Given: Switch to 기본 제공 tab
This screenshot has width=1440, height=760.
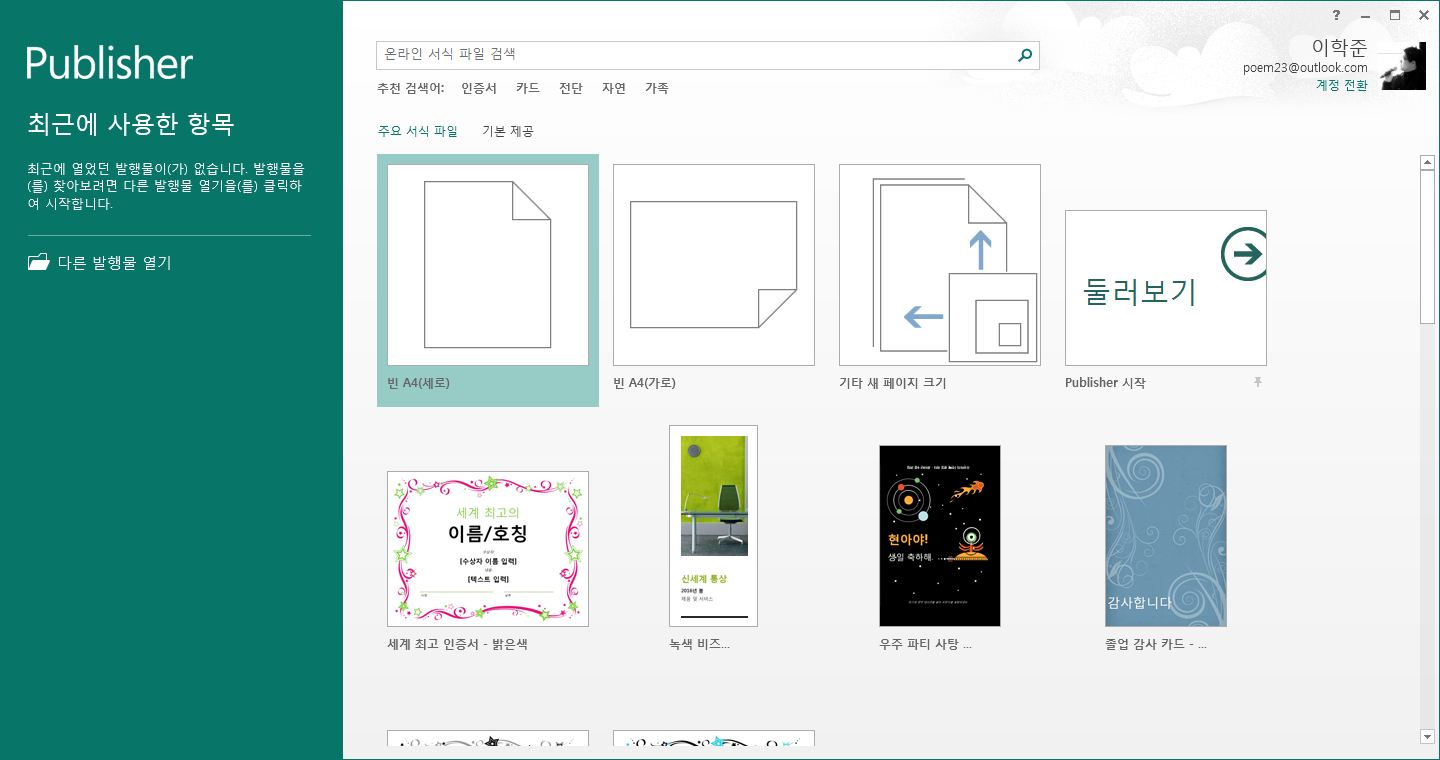Looking at the screenshot, I should tap(508, 131).
